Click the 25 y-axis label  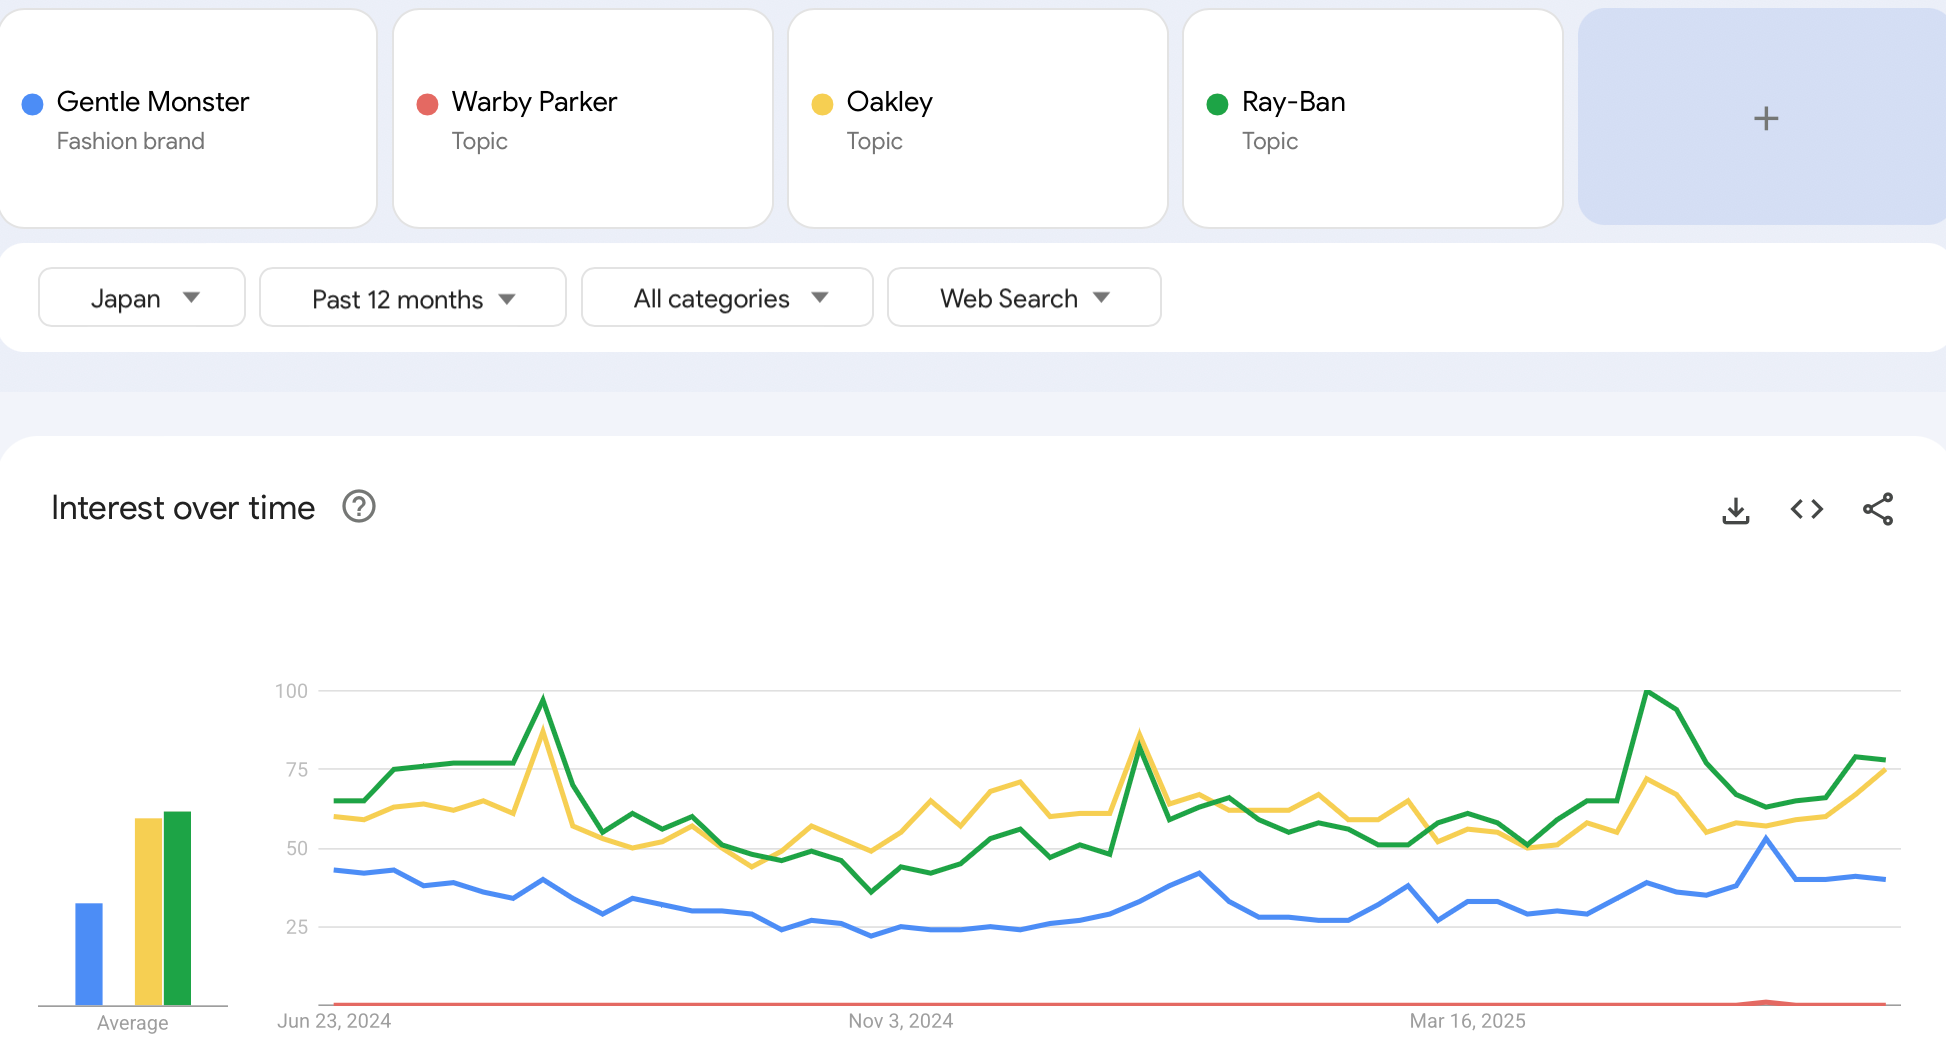[x=297, y=927]
